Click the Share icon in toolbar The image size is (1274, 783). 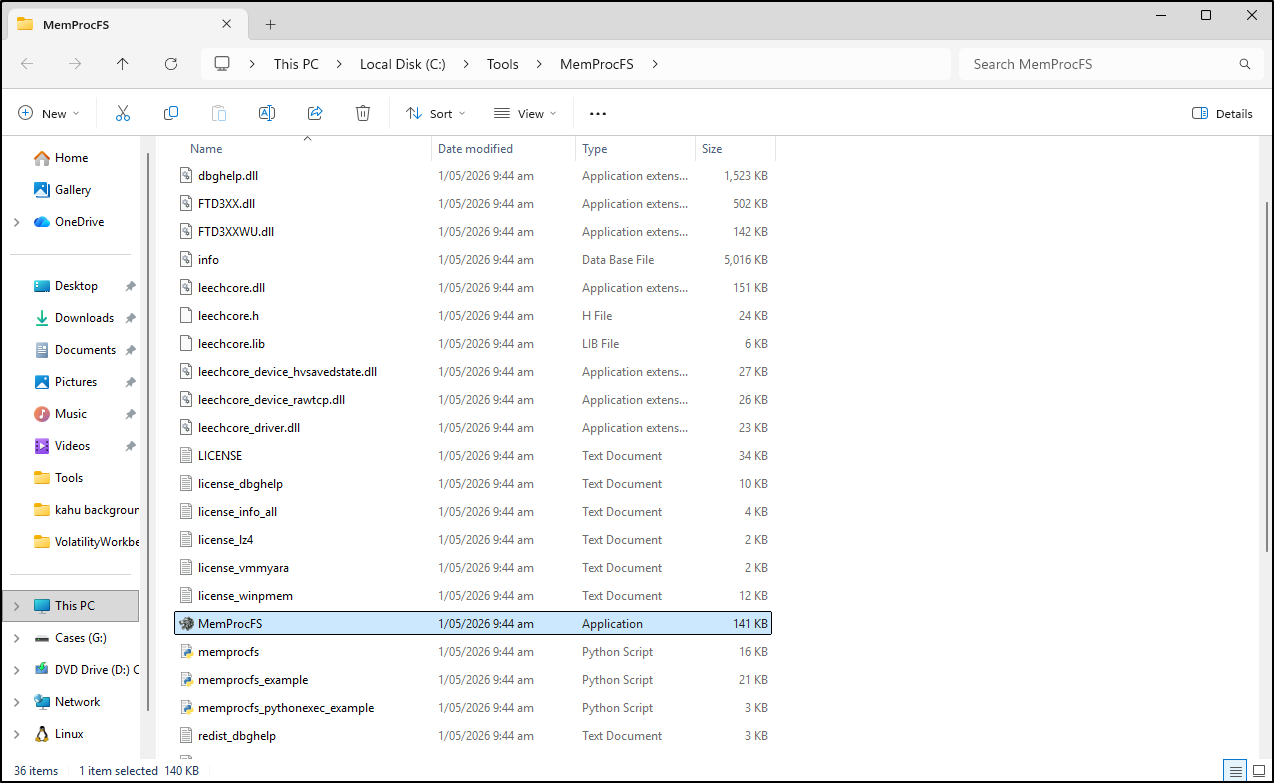315,113
